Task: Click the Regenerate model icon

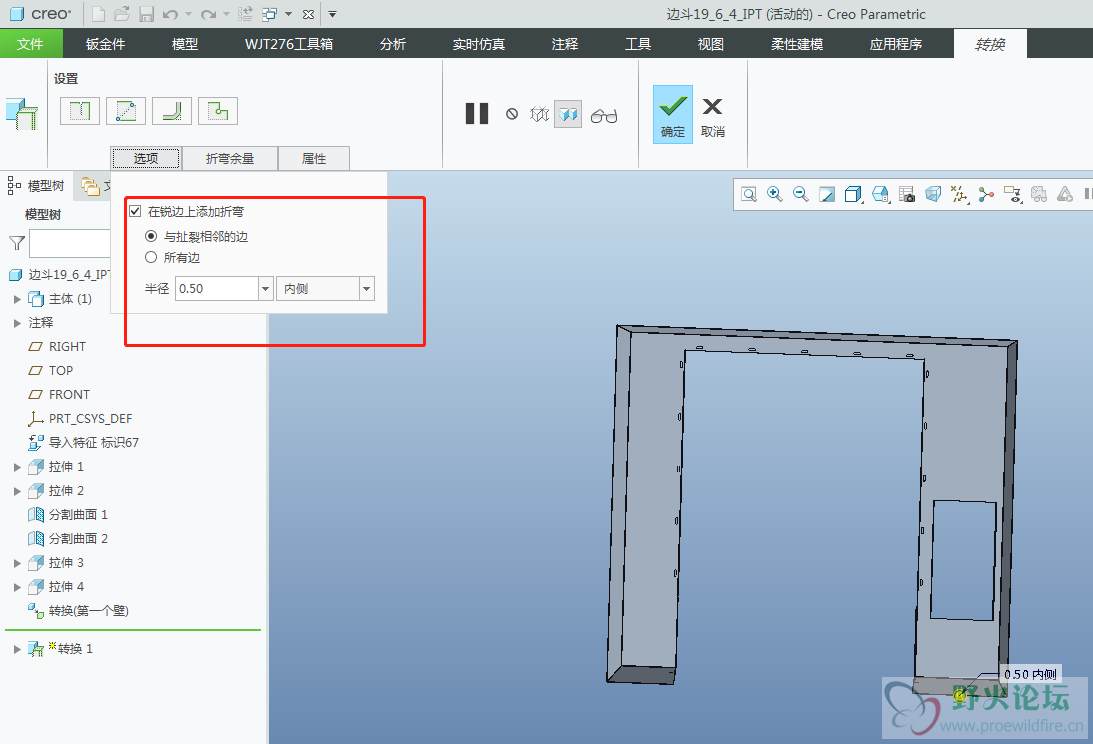Action: (x=245, y=14)
